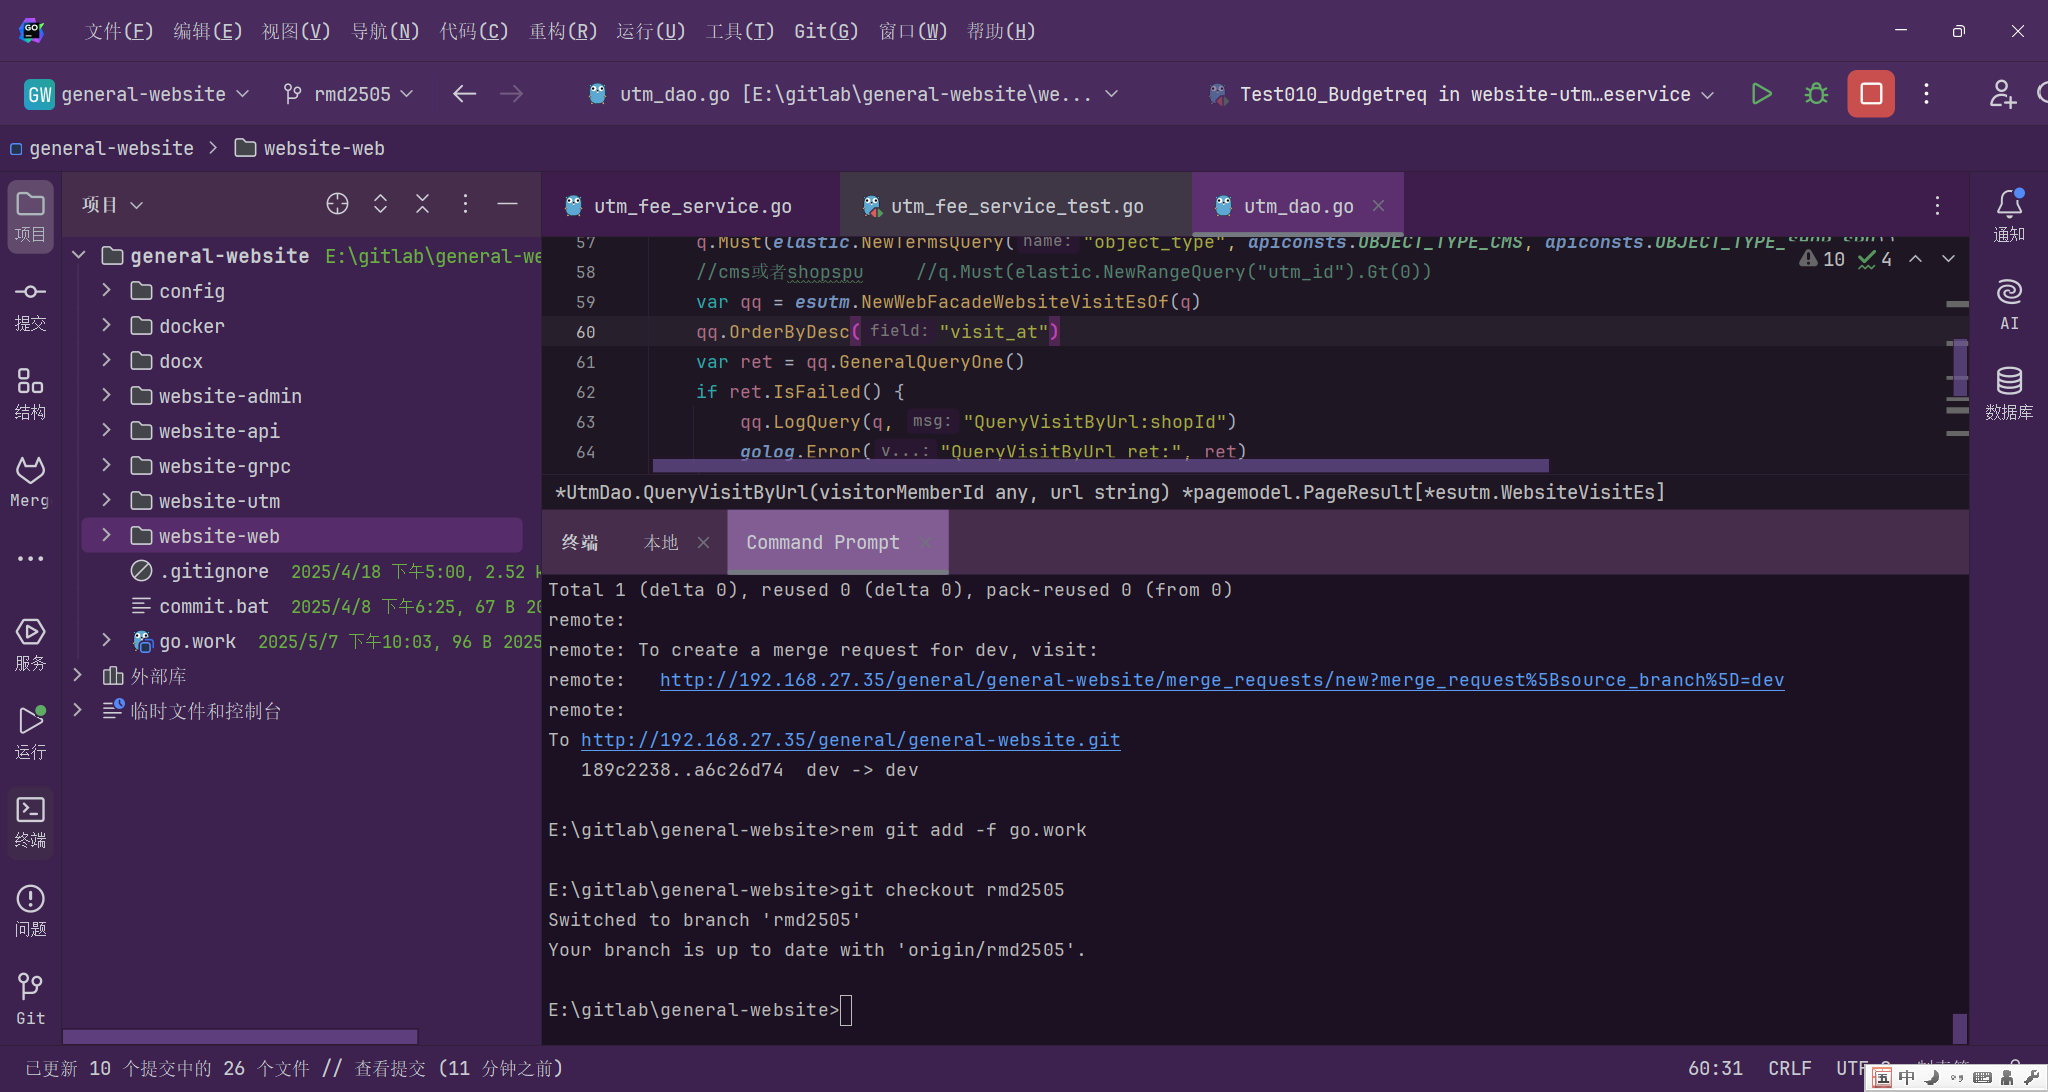Stop the running test process

(1870, 94)
